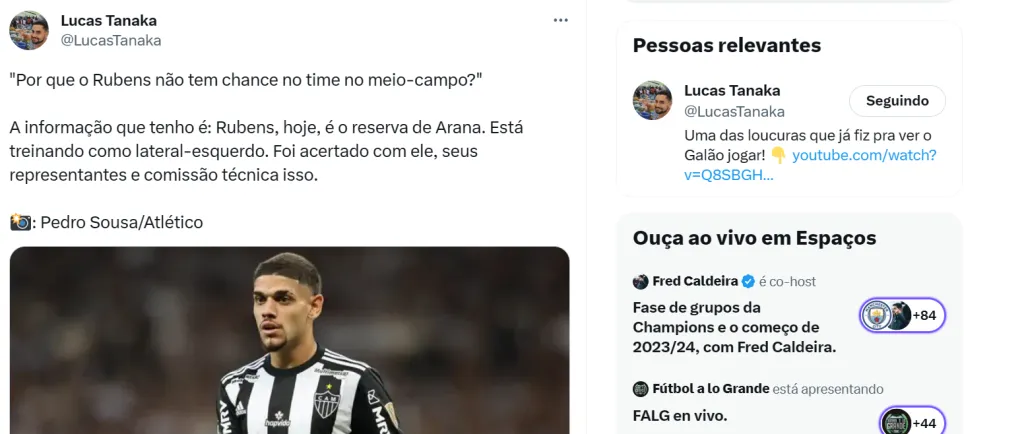Click the @LucasTanaka handle under Pessoas relevantes

pos(734,111)
